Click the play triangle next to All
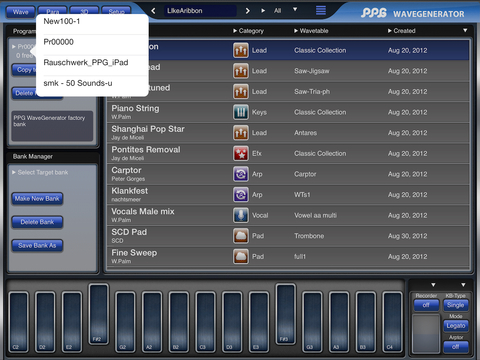Screen dimensions: 480x360 (263, 11)
